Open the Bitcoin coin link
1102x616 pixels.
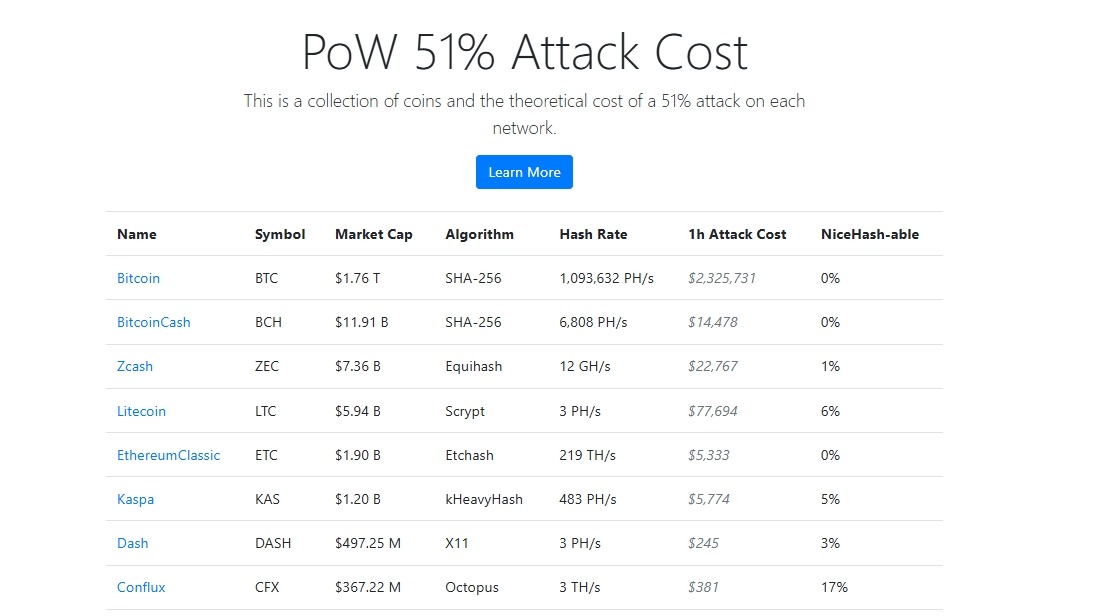click(x=138, y=278)
